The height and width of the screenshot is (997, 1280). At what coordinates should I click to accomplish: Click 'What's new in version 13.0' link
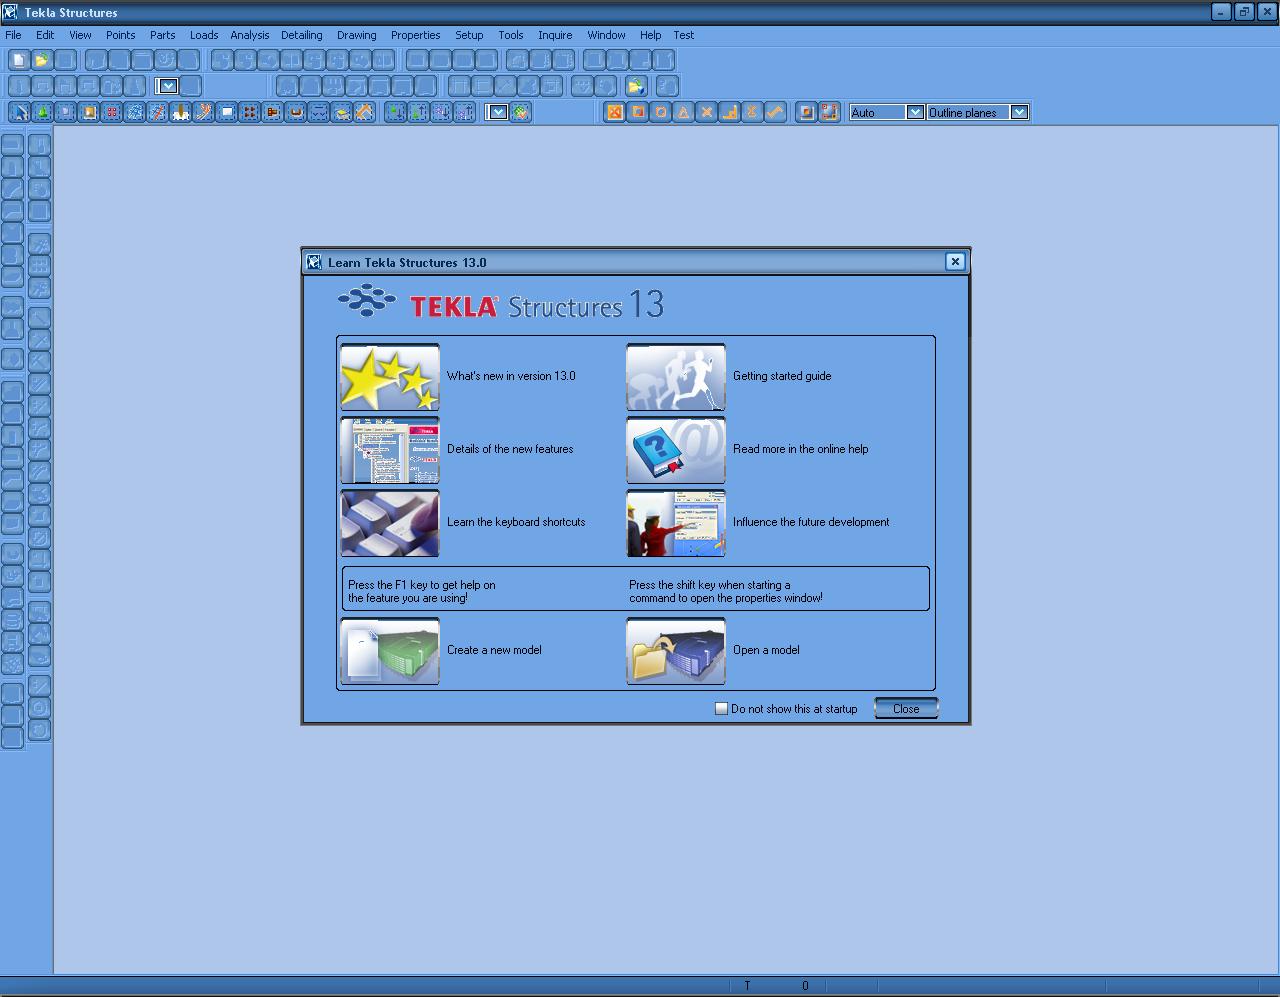(x=511, y=376)
